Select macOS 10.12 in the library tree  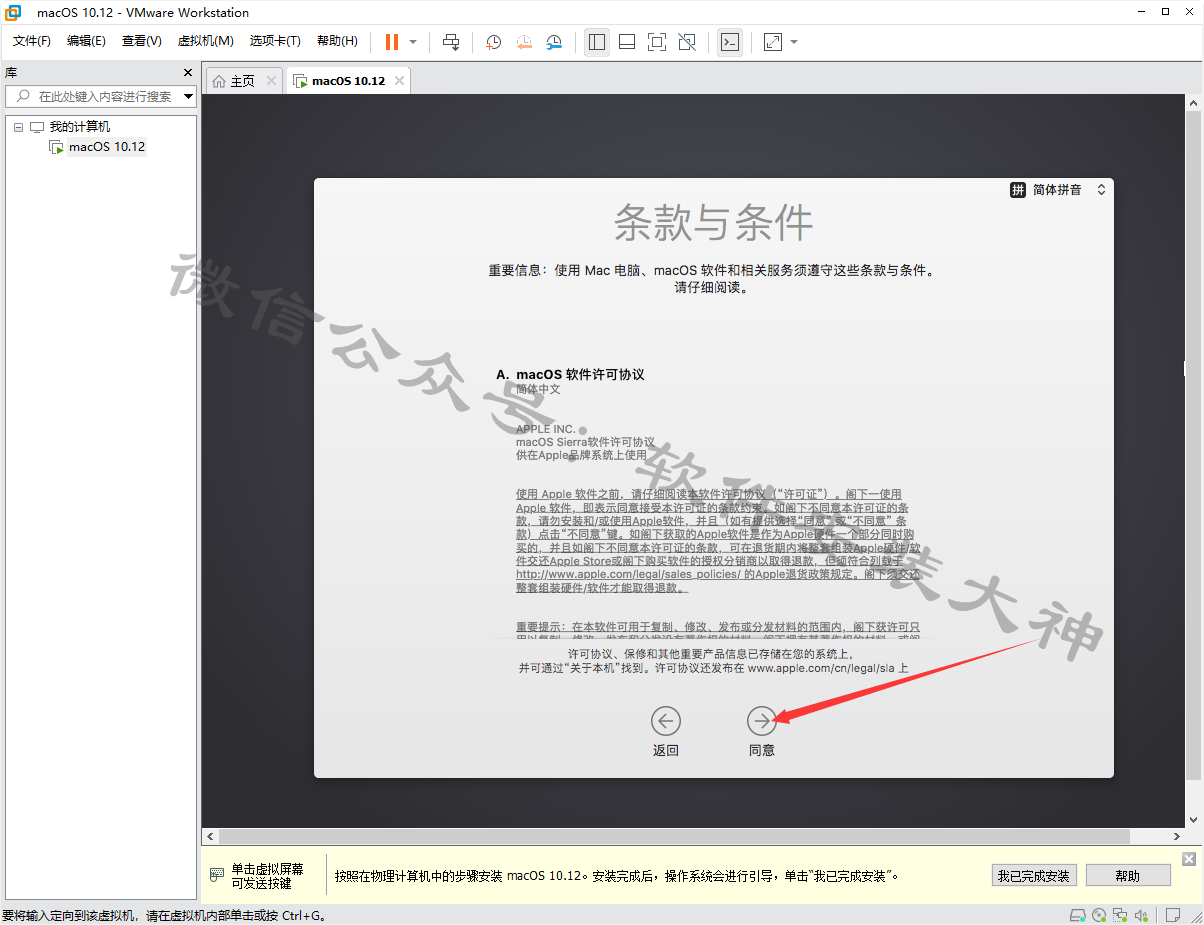tap(106, 147)
